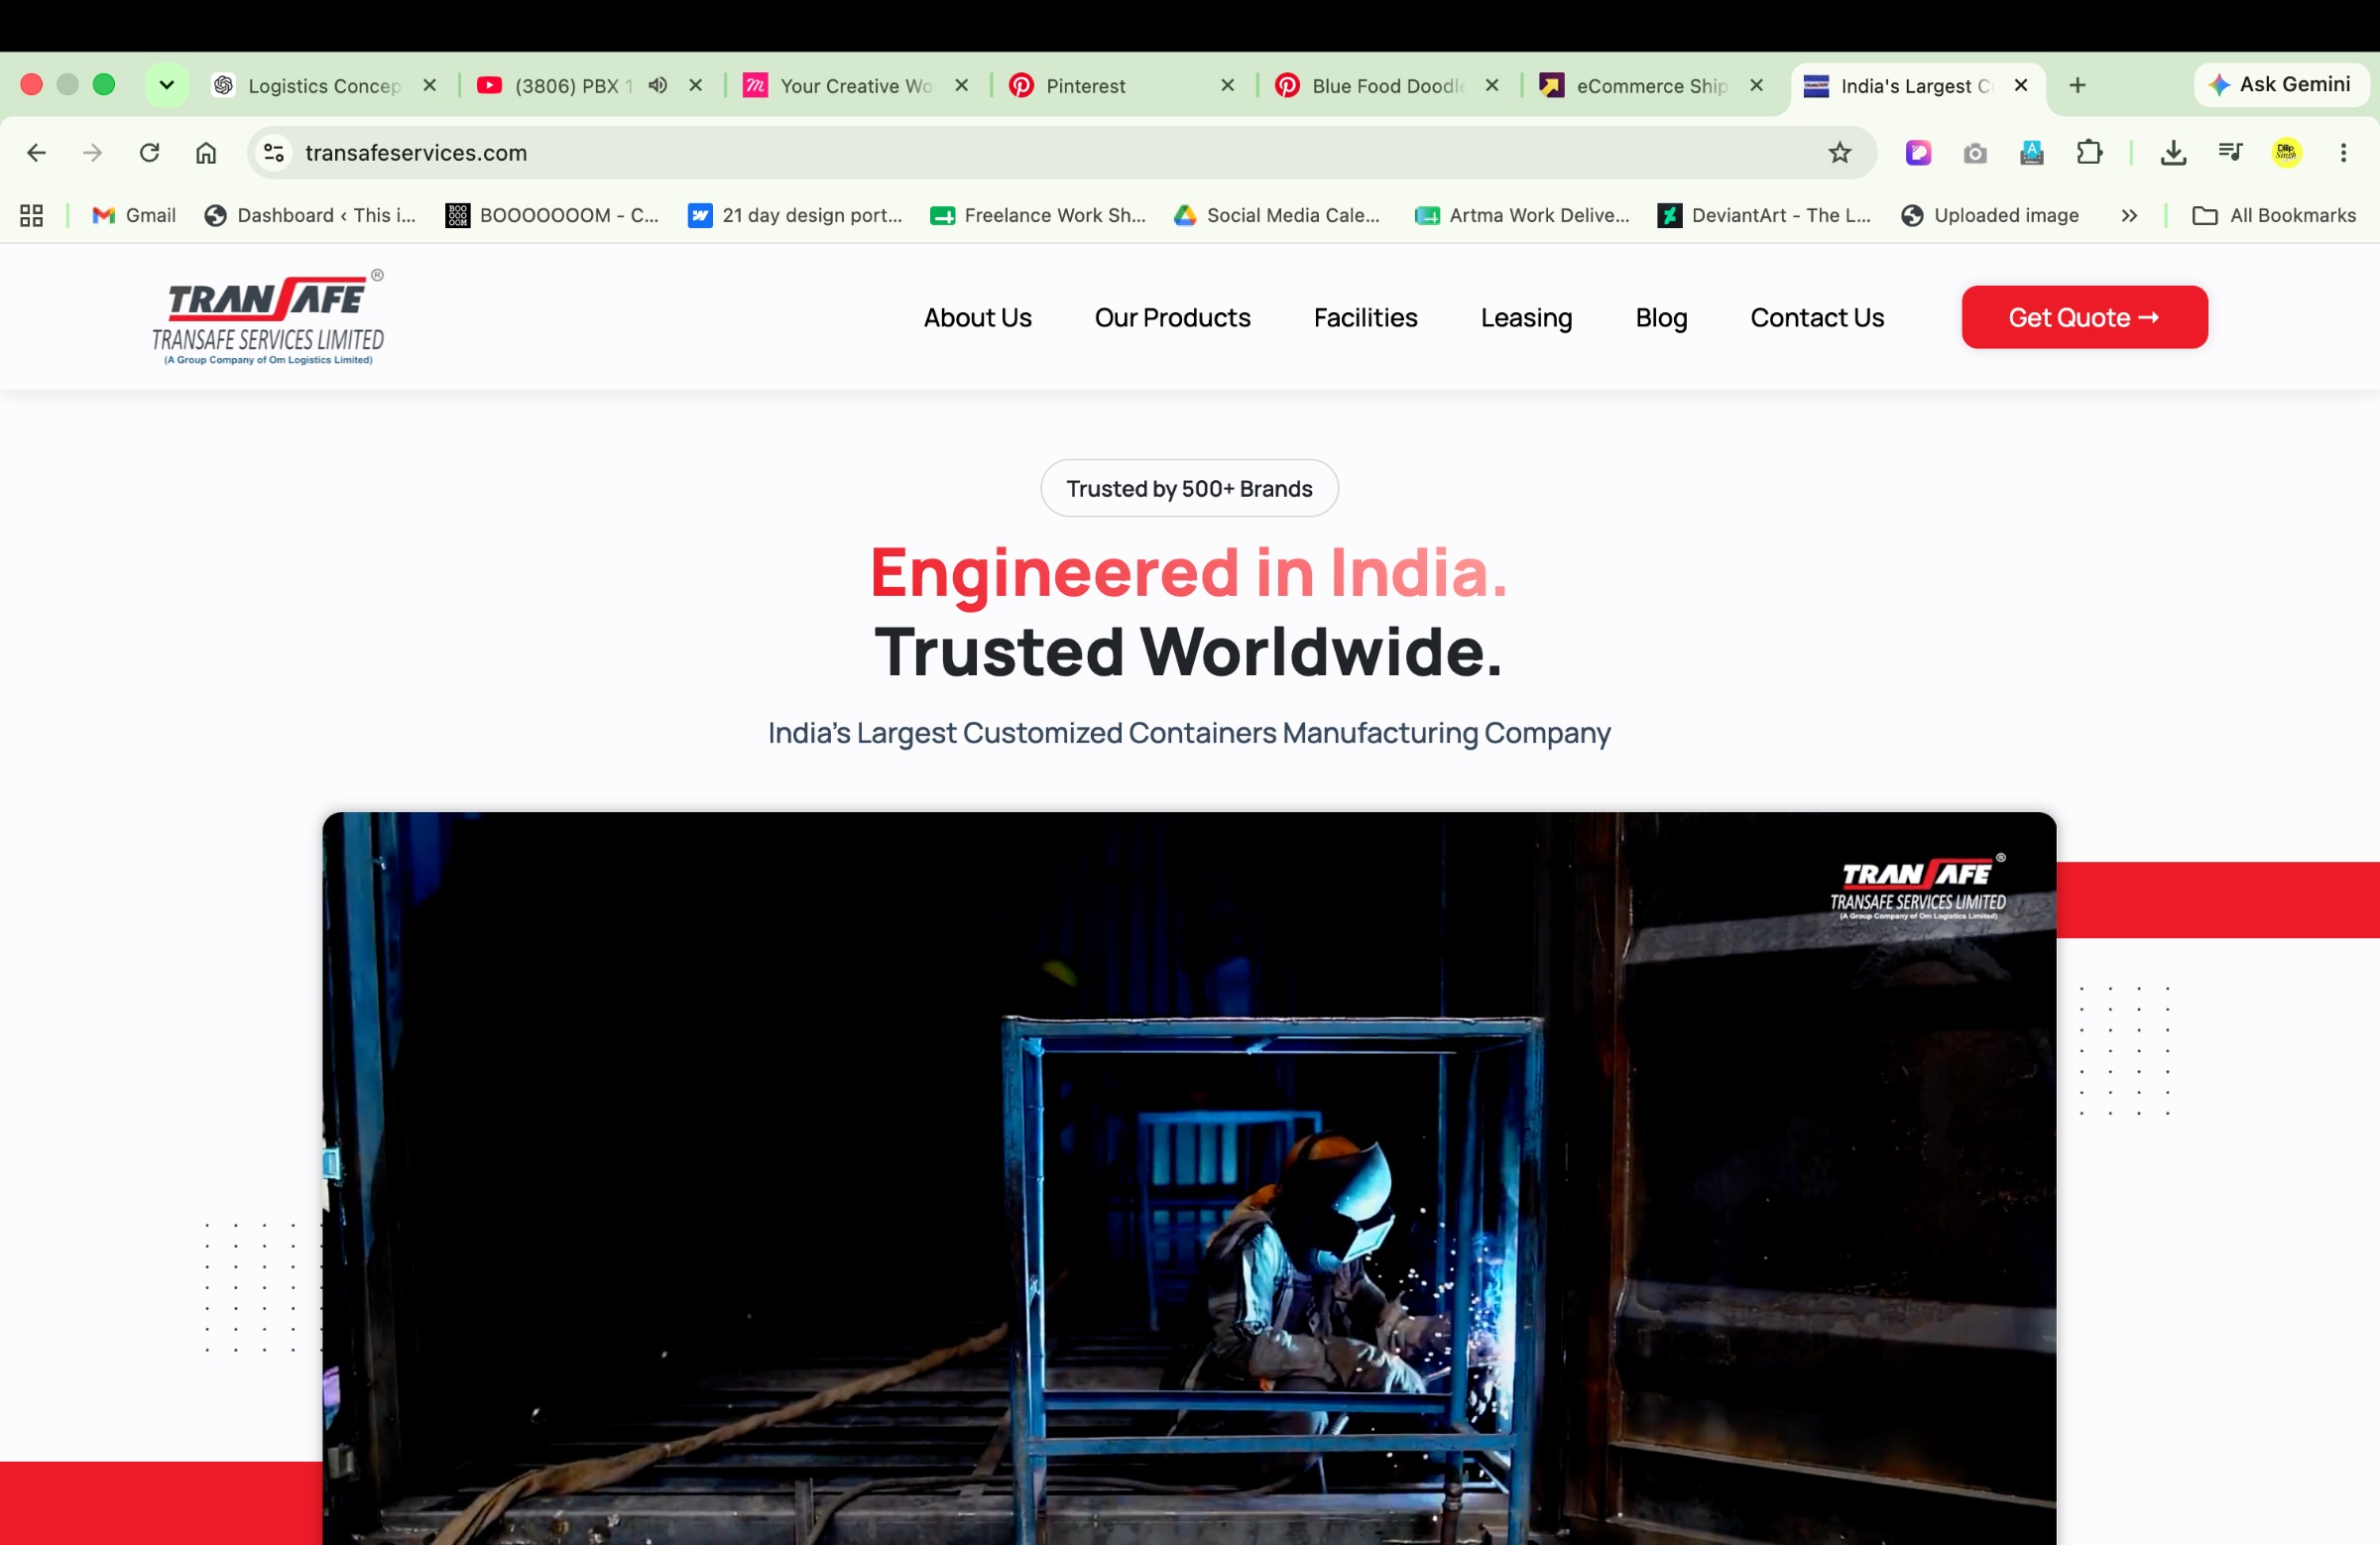Image resolution: width=2380 pixels, height=1545 pixels.
Task: Open the DeviantArt bookmark
Action: click(1764, 216)
